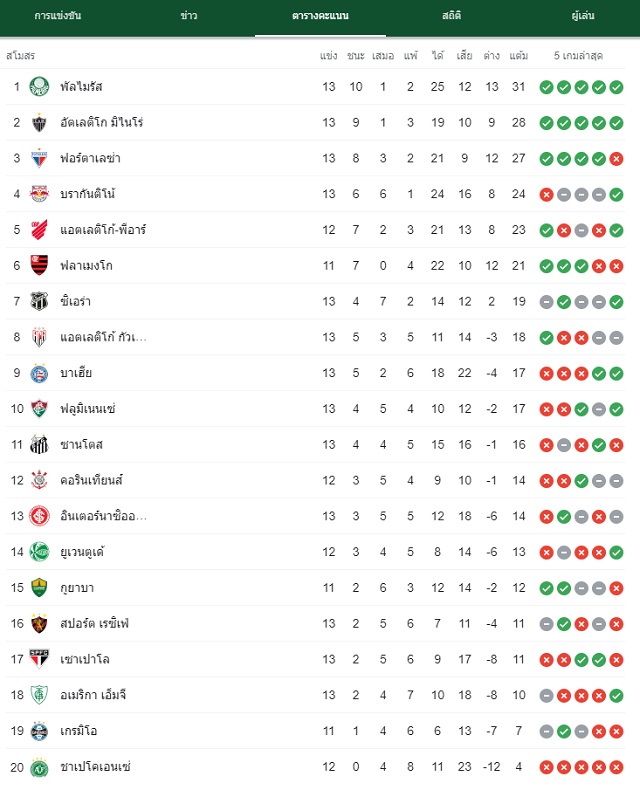Click the Internacional red round crest

click(x=39, y=516)
